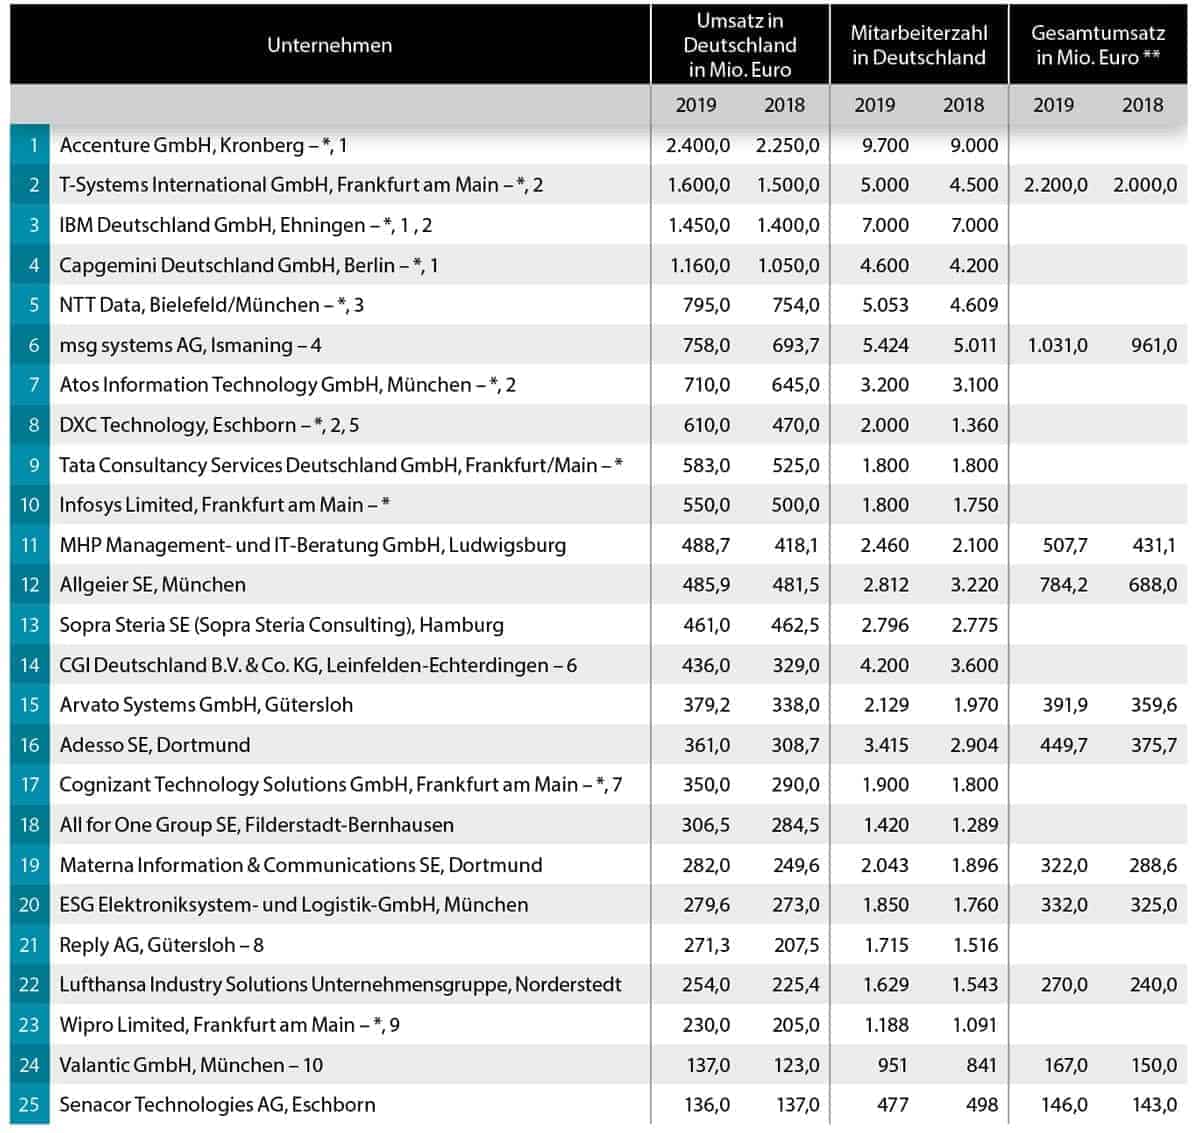This screenshot has height=1133, width=1200.
Task: Select Valantic 2019 employee count 951
Action: 892,1065
